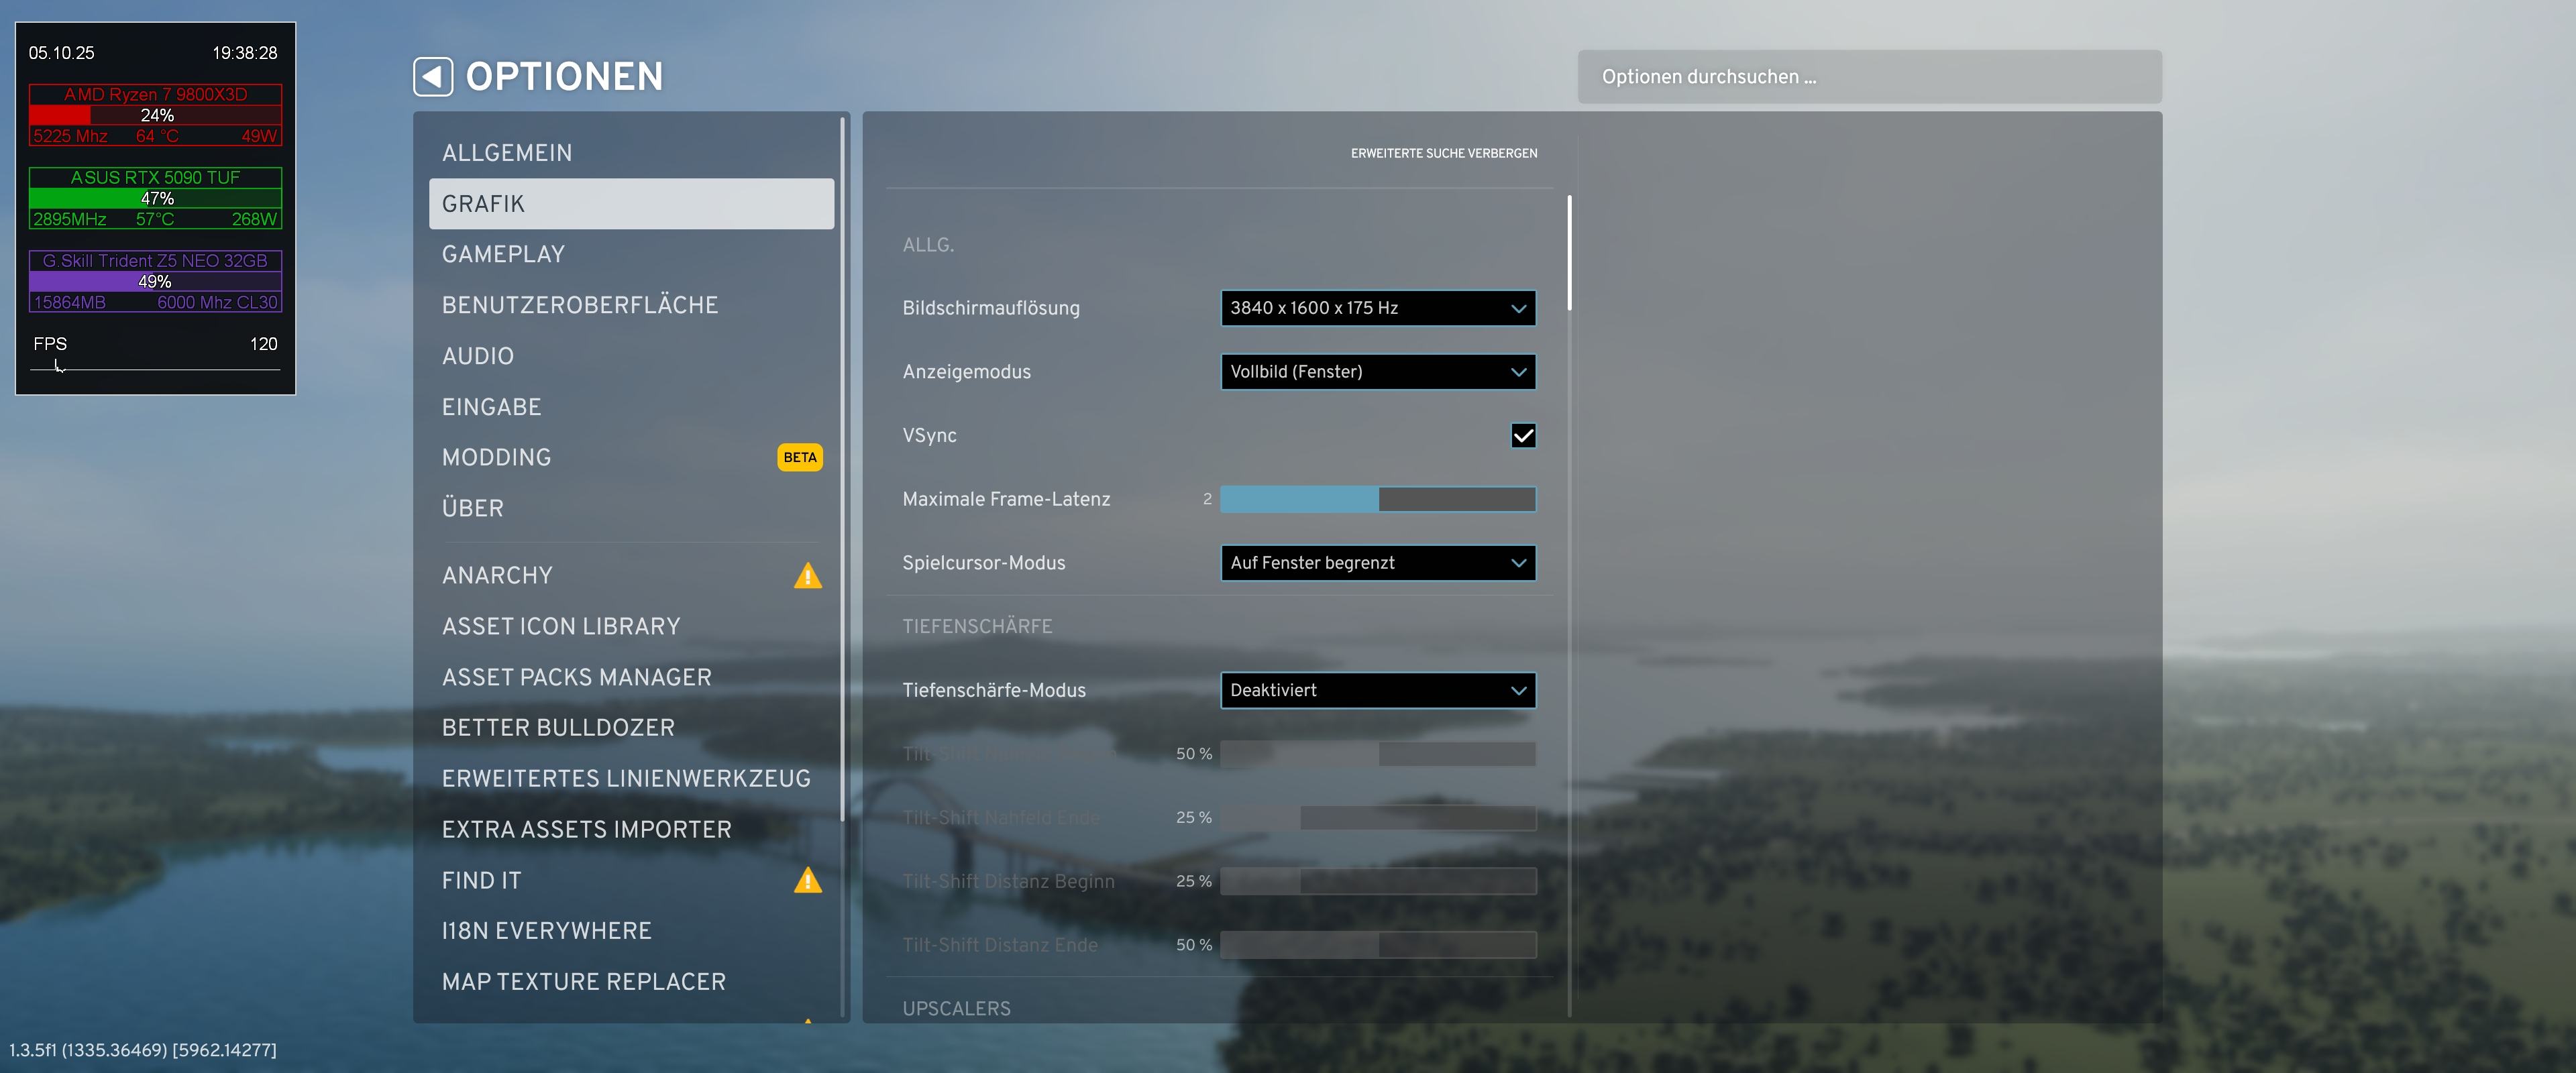Disable the VSync checkbox
This screenshot has height=1073, width=2576.
coord(1522,436)
